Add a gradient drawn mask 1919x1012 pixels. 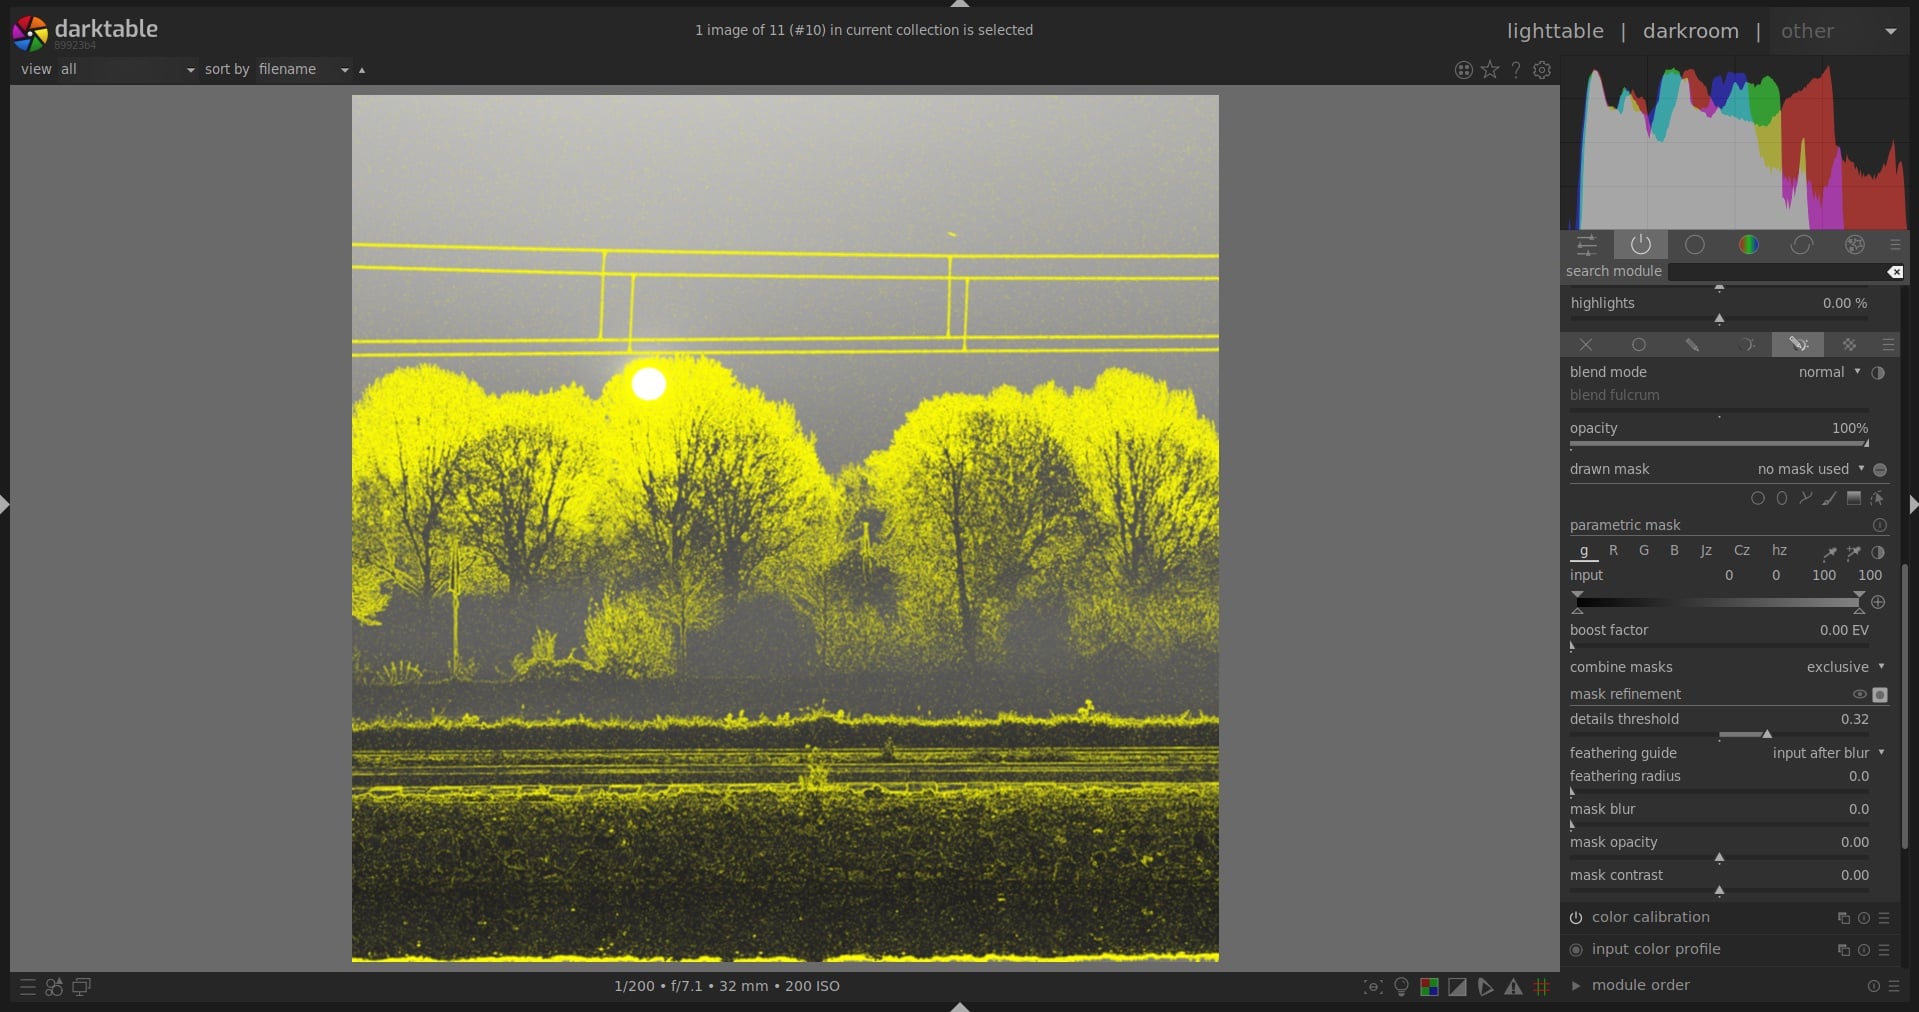[1853, 498]
